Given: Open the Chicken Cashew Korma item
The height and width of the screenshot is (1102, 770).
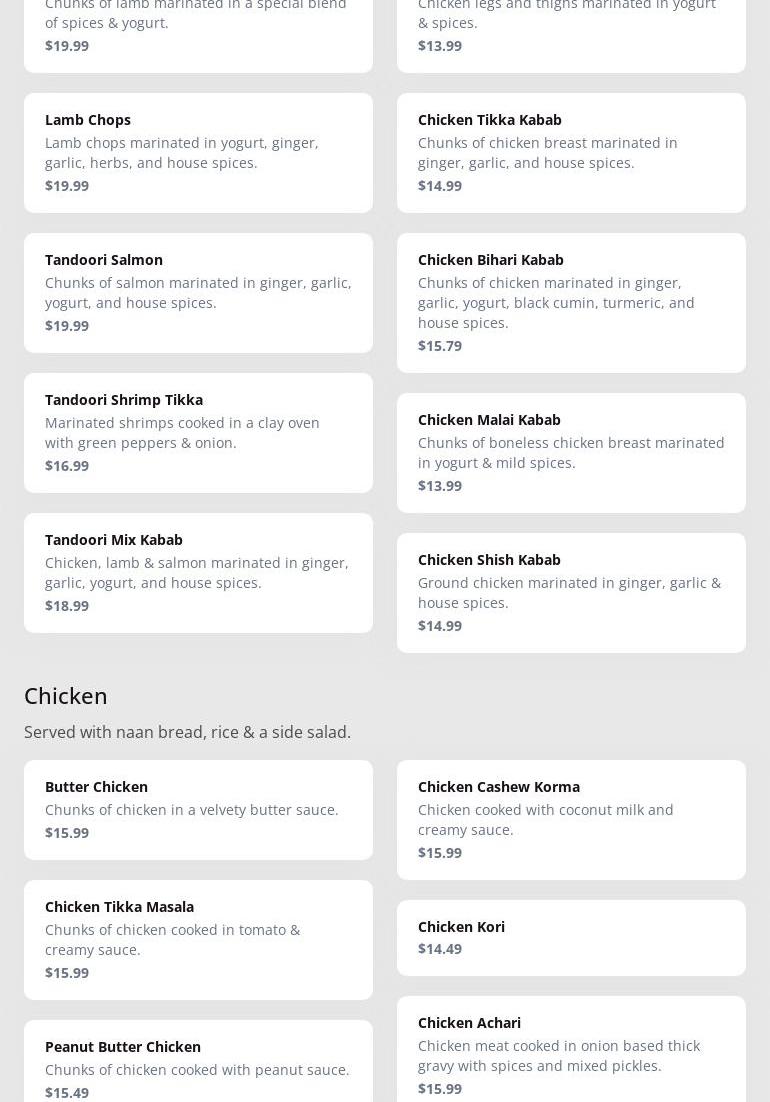Looking at the screenshot, I should click(571, 819).
